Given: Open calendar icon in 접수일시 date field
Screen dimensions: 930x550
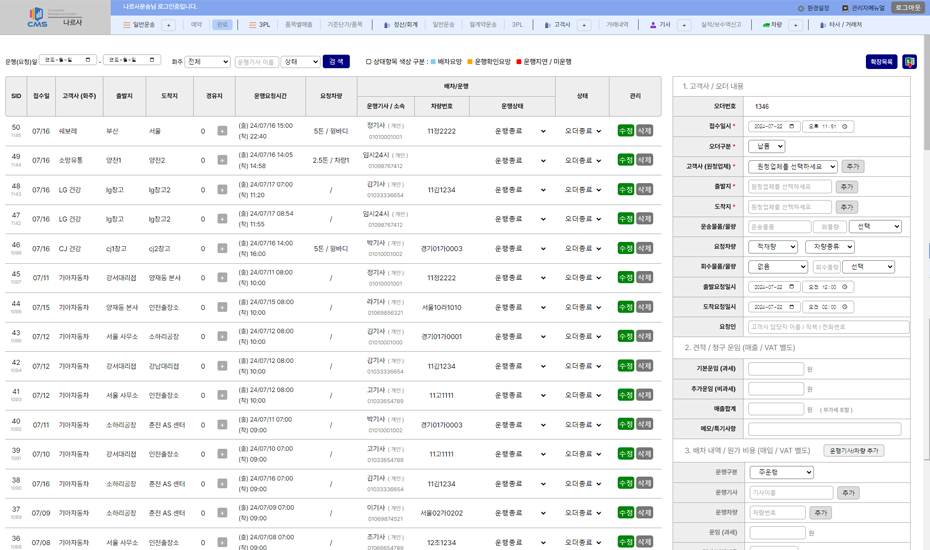Looking at the screenshot, I should pyautogui.click(x=791, y=126).
